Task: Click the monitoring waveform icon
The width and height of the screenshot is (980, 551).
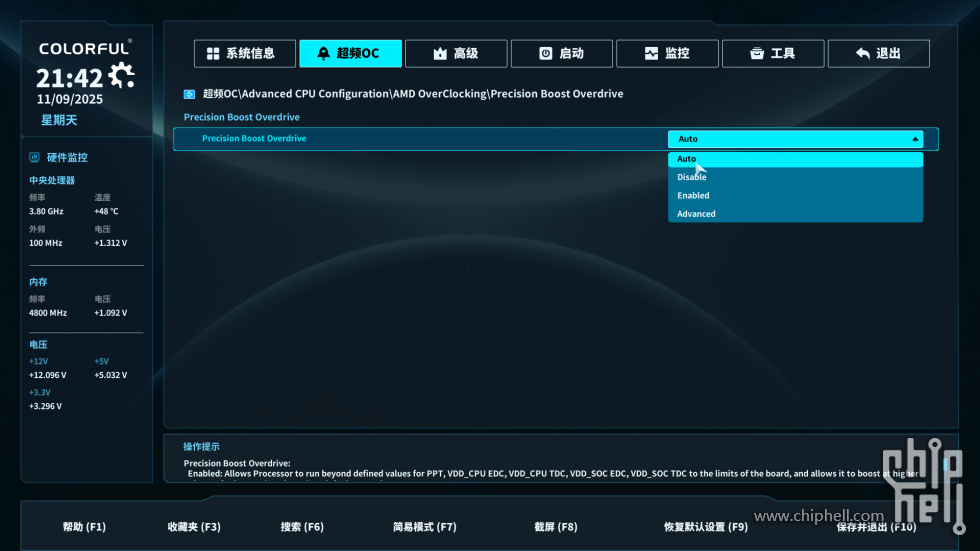Action: click(x=652, y=54)
